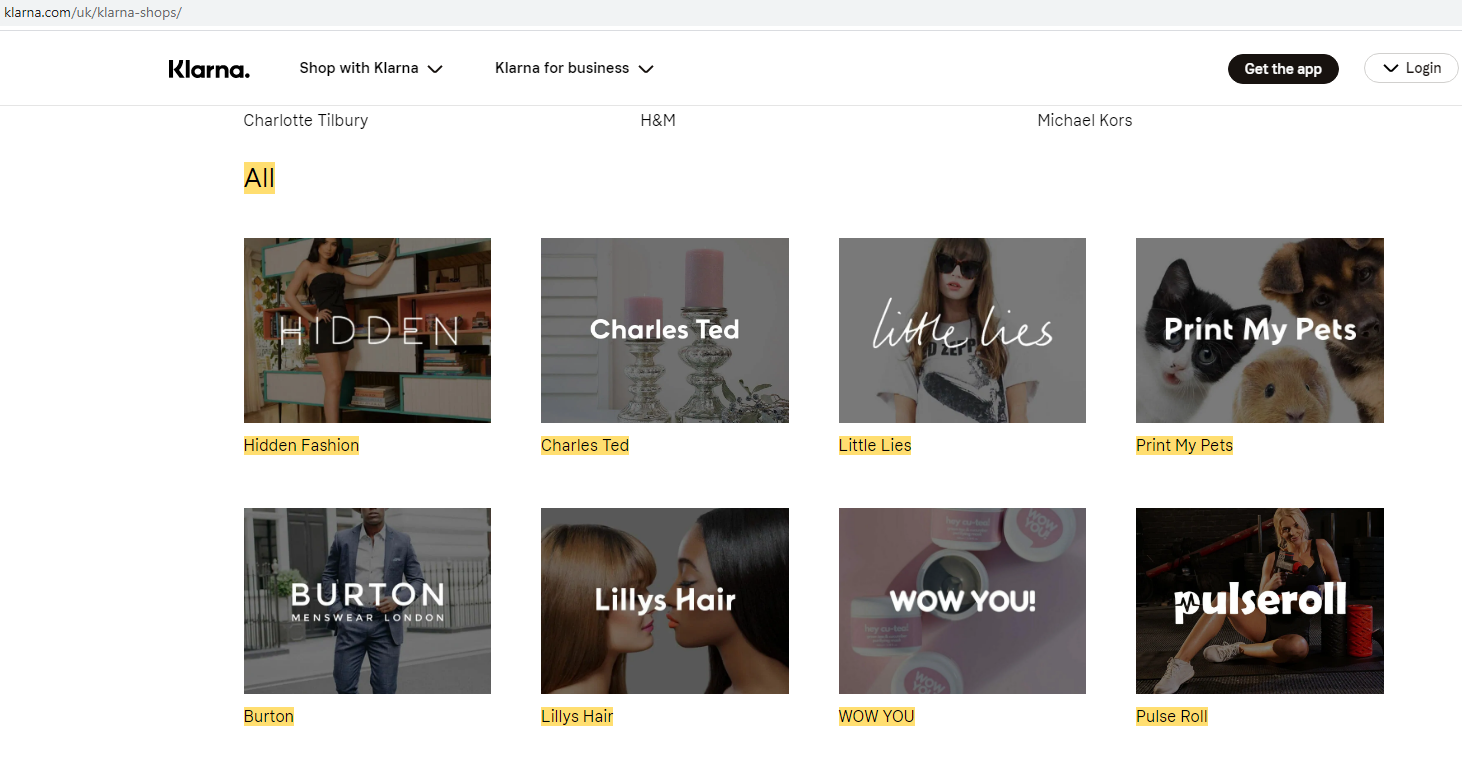Expand the Shop with Klarna menu
This screenshot has width=1462, height=773.
(x=371, y=68)
